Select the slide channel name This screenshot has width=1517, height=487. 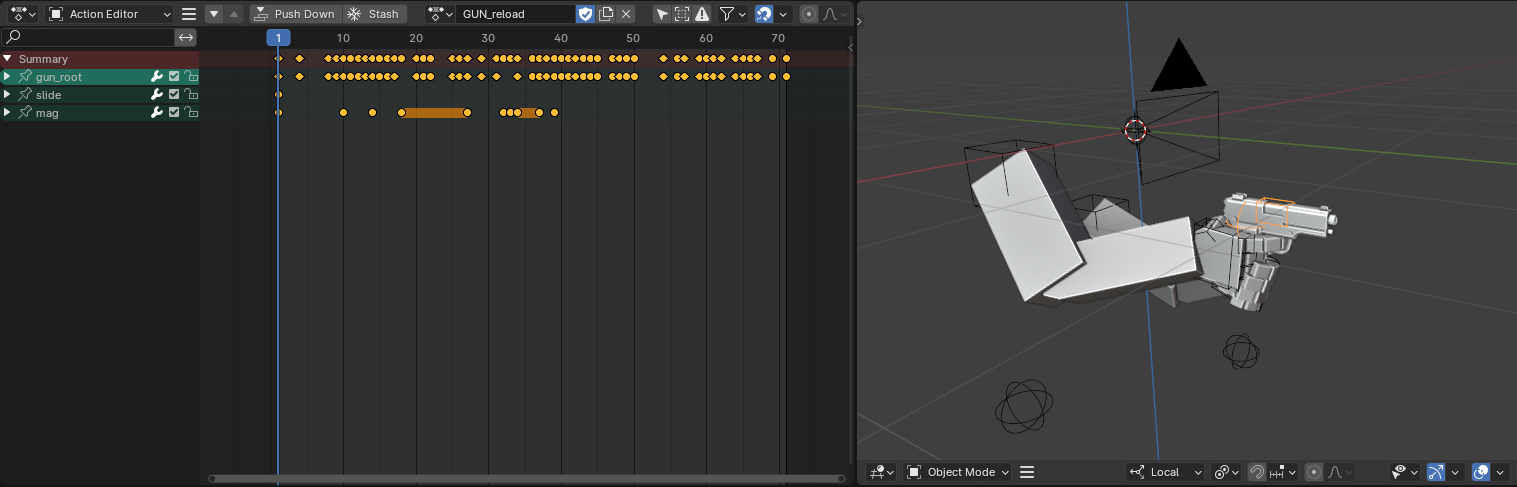pos(49,95)
